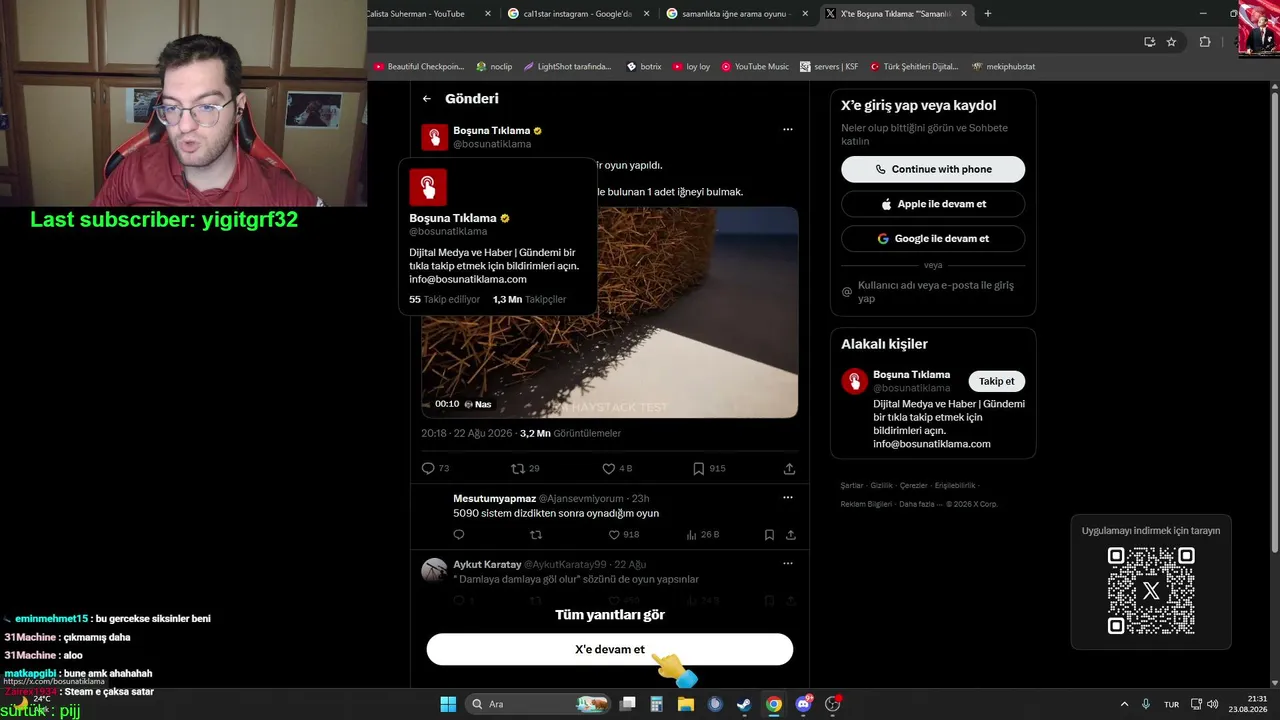Follow Boşuna Tıklama via Takip et

pos(996,381)
